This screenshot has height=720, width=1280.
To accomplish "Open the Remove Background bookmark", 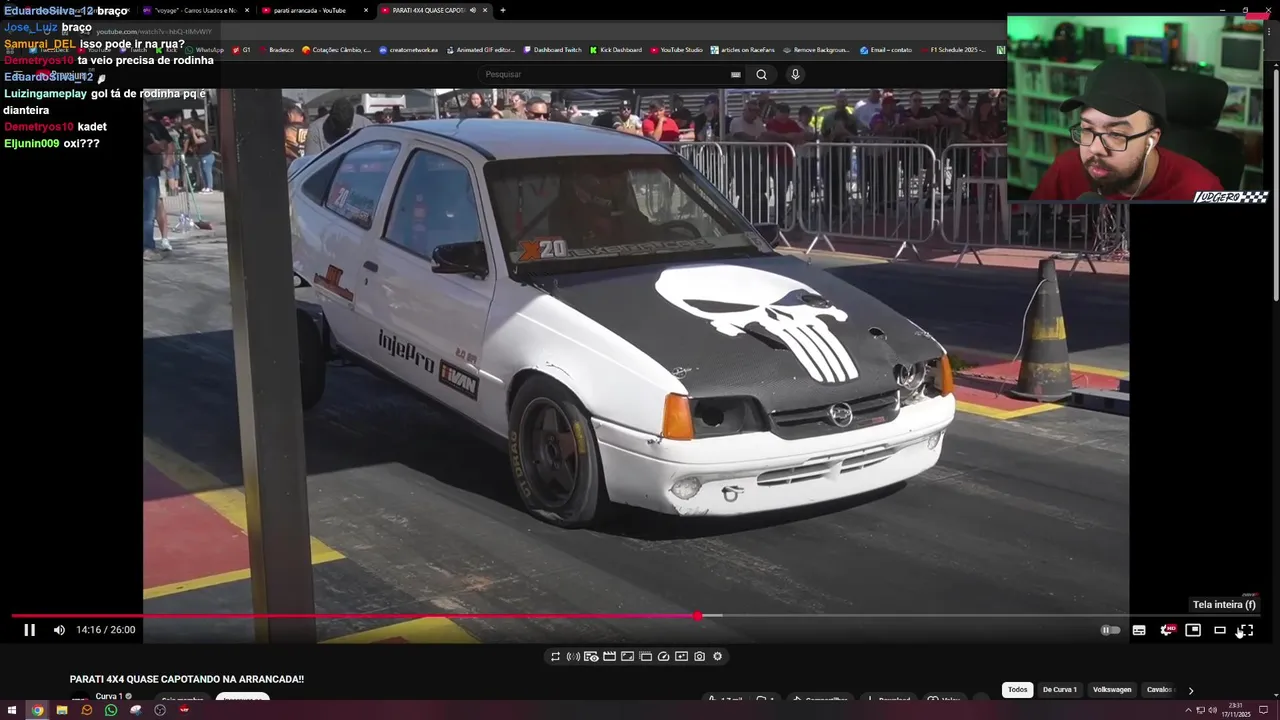I will [816, 50].
